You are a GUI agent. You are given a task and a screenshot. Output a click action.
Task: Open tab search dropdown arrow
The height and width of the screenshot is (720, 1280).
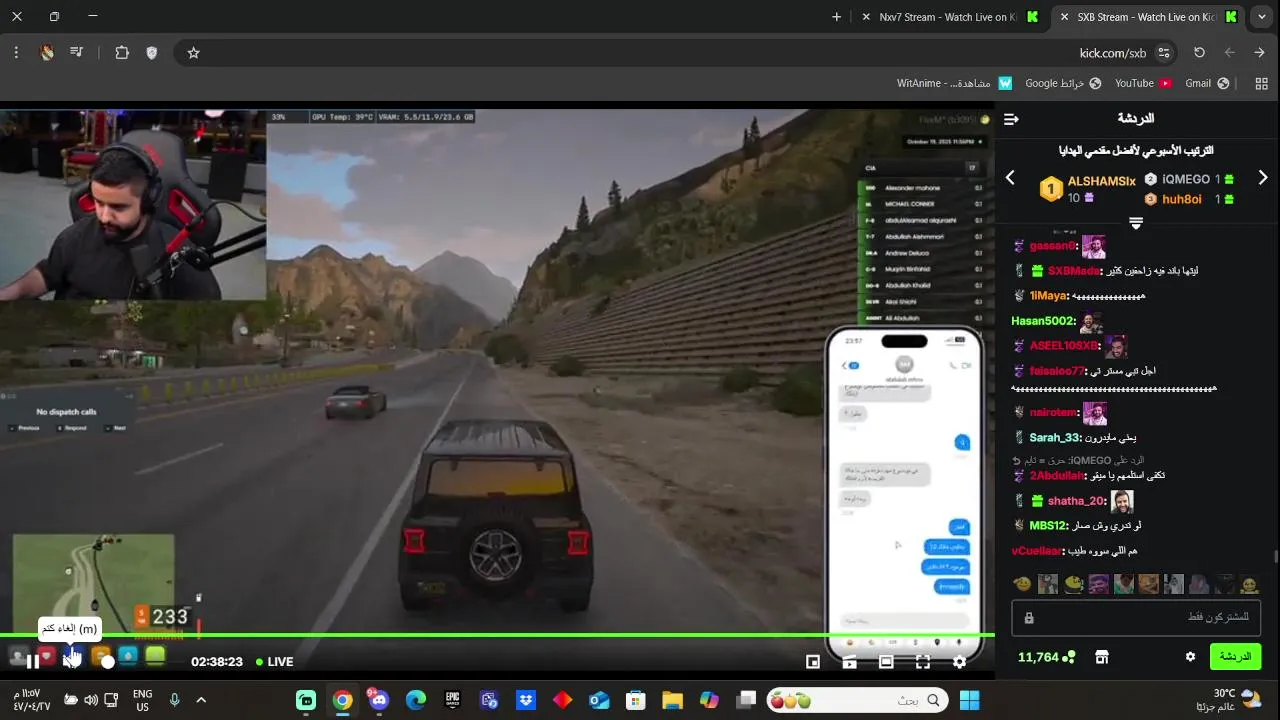tap(1261, 17)
